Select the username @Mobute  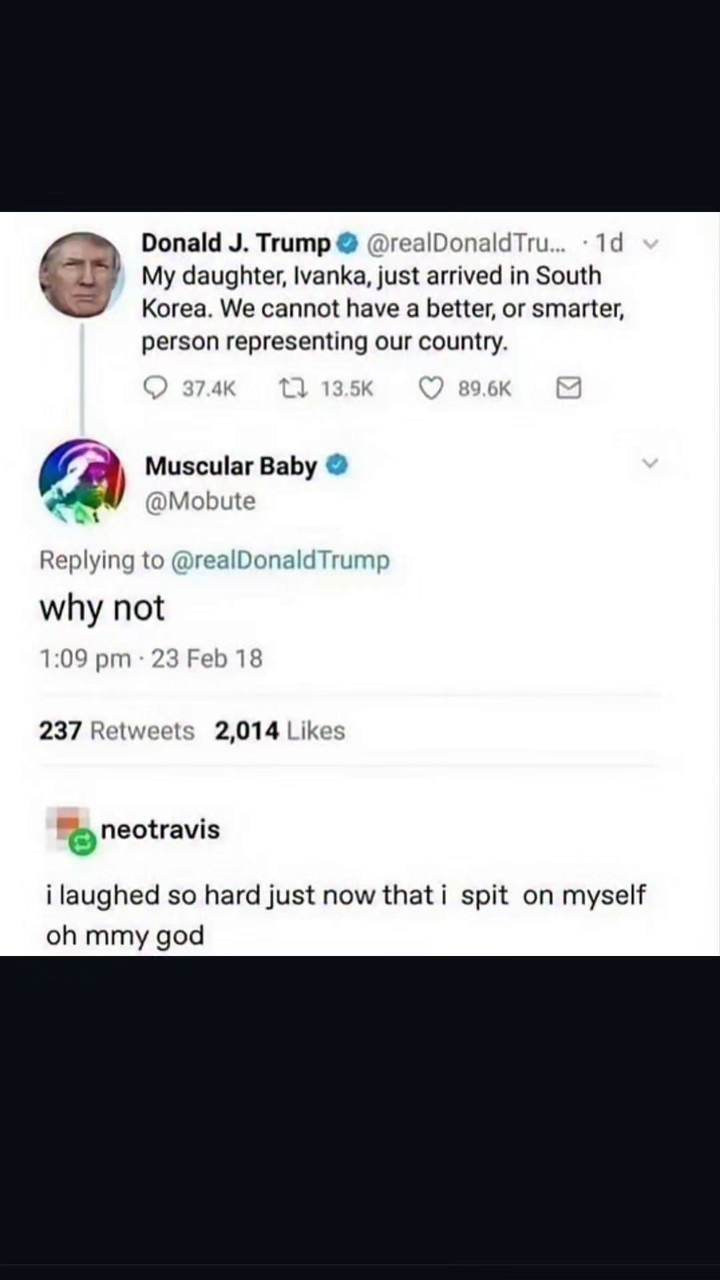[x=200, y=501]
